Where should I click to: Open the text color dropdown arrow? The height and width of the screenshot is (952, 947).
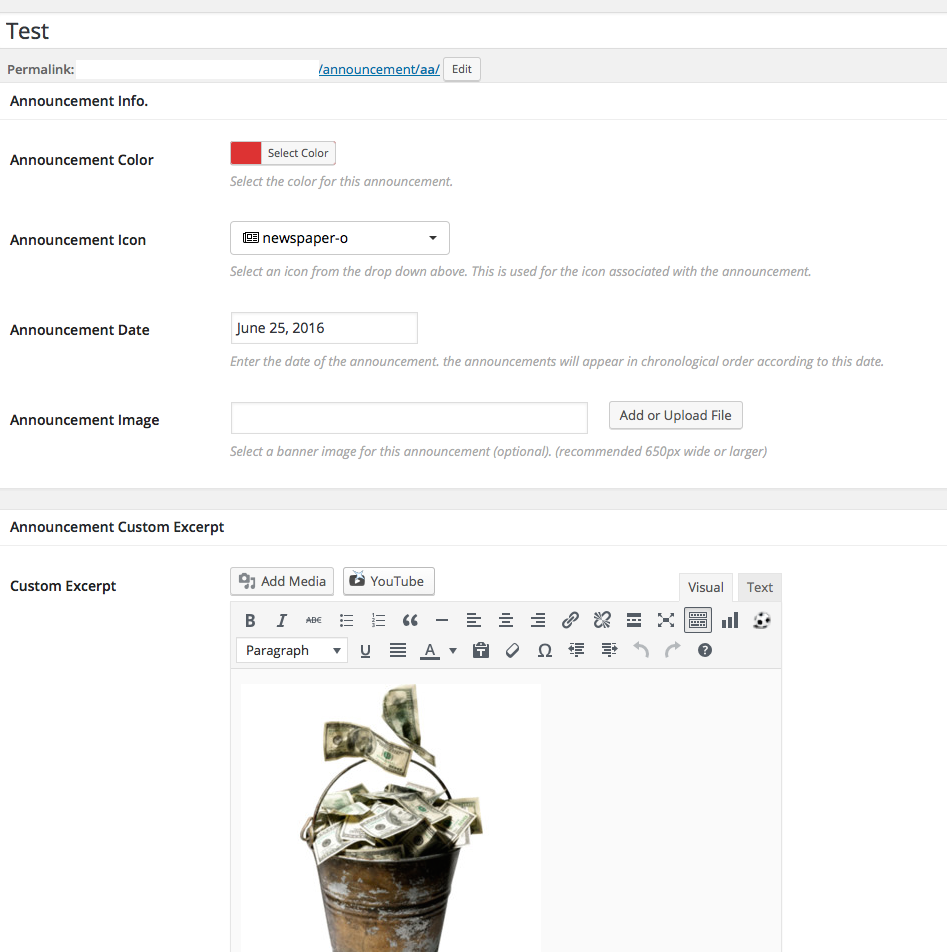(x=453, y=651)
